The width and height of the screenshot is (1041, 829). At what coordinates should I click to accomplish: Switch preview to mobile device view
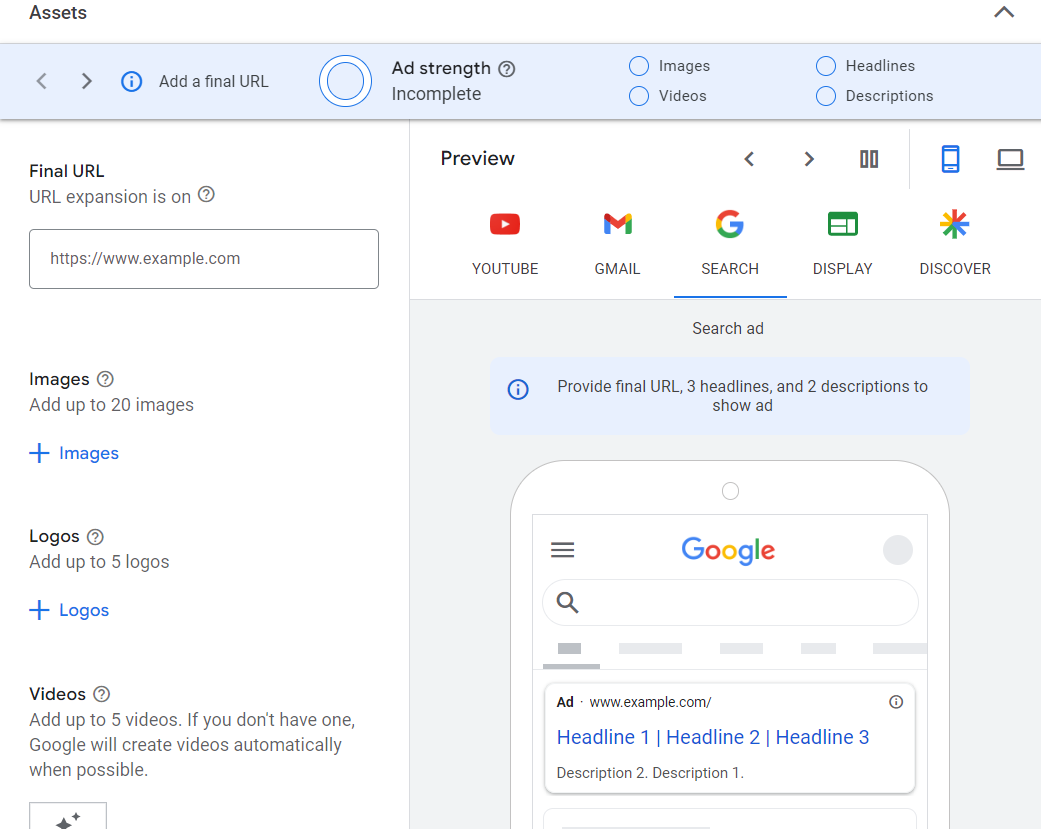tap(950, 159)
